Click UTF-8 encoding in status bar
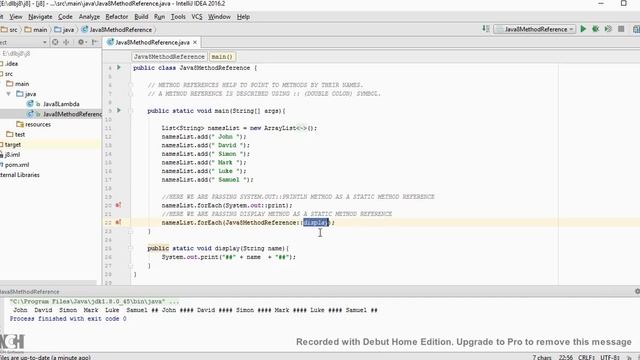Image resolution: width=640 pixels, height=360 pixels. (610, 357)
